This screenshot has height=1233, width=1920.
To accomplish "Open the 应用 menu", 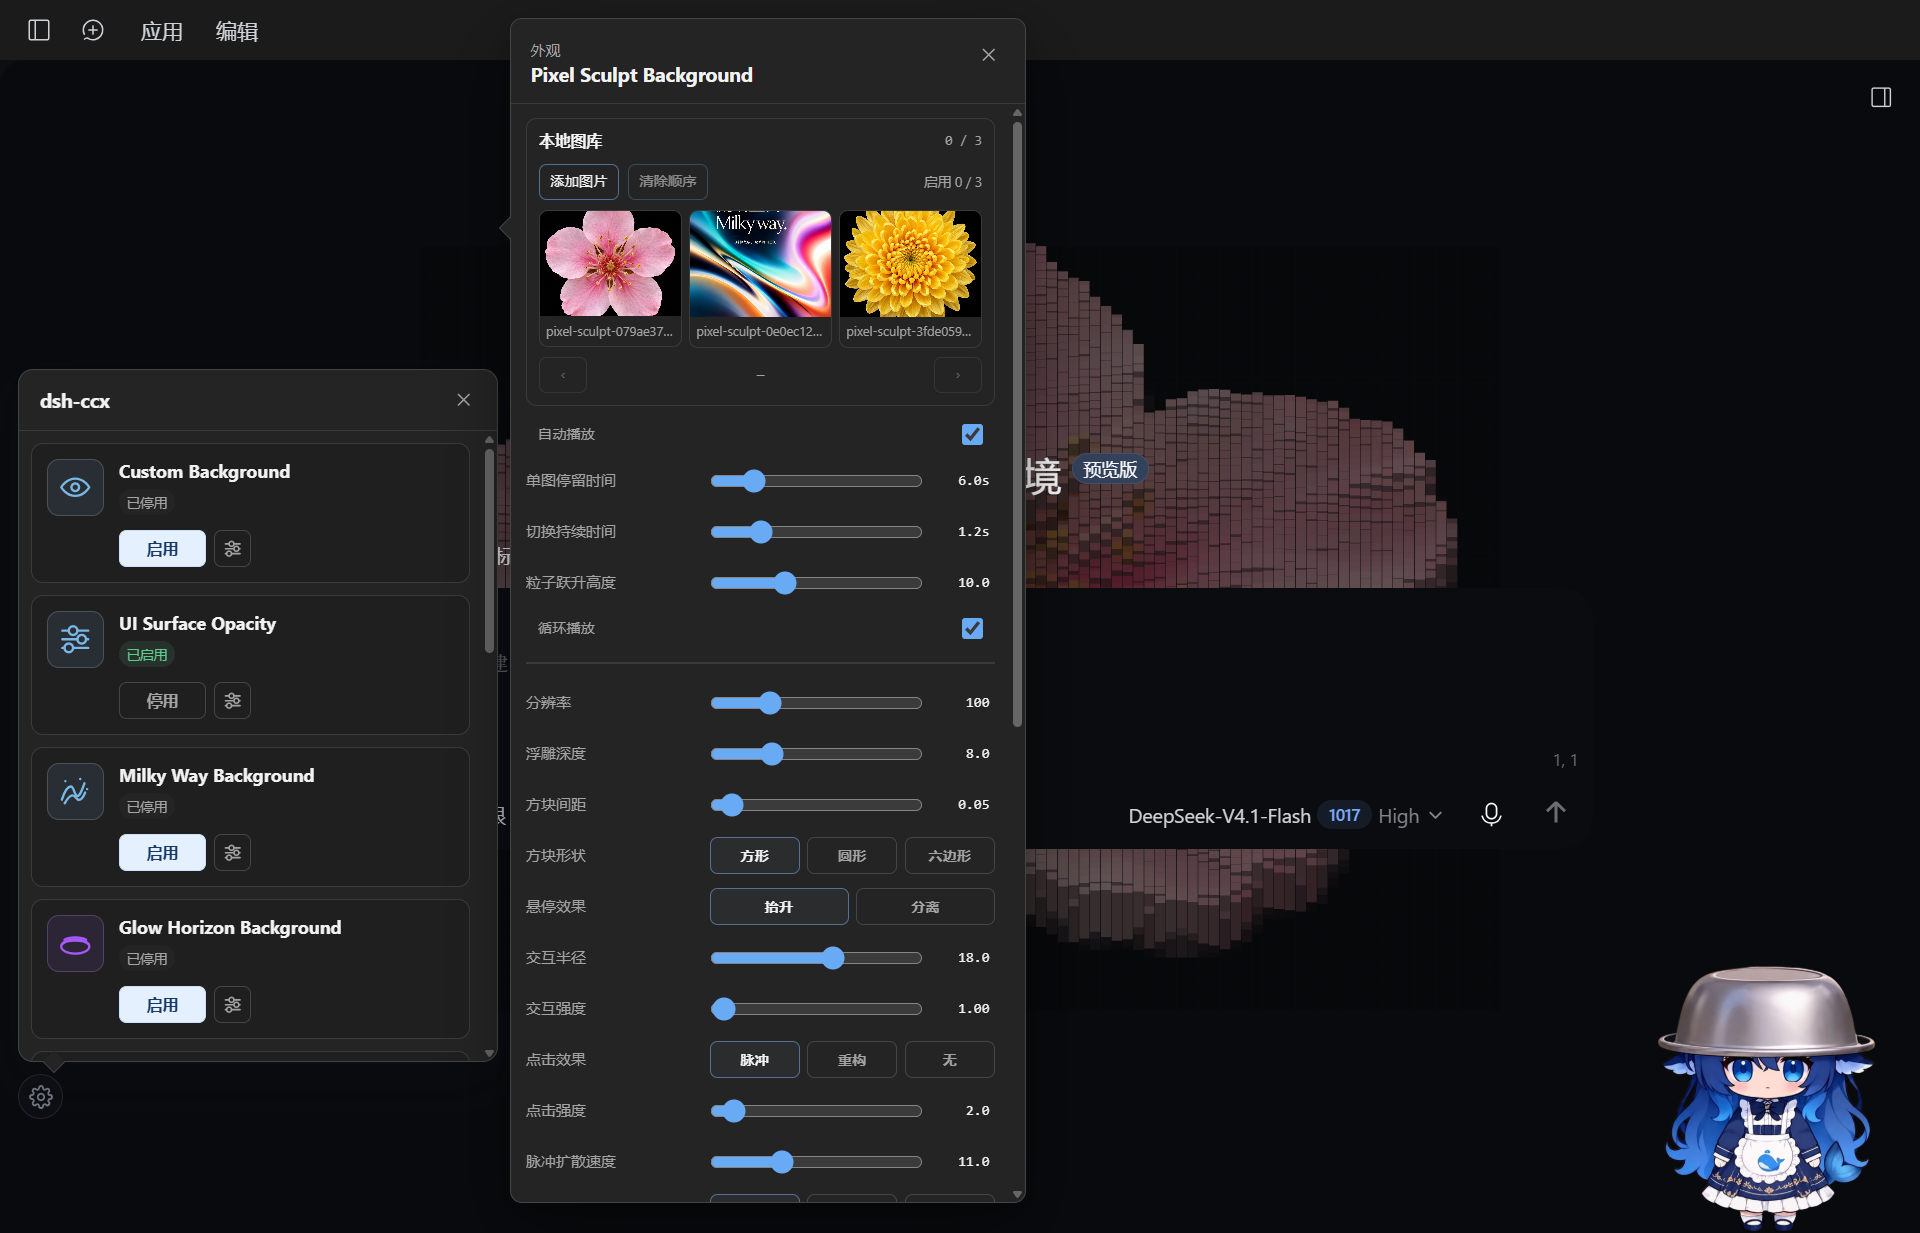I will 161,31.
